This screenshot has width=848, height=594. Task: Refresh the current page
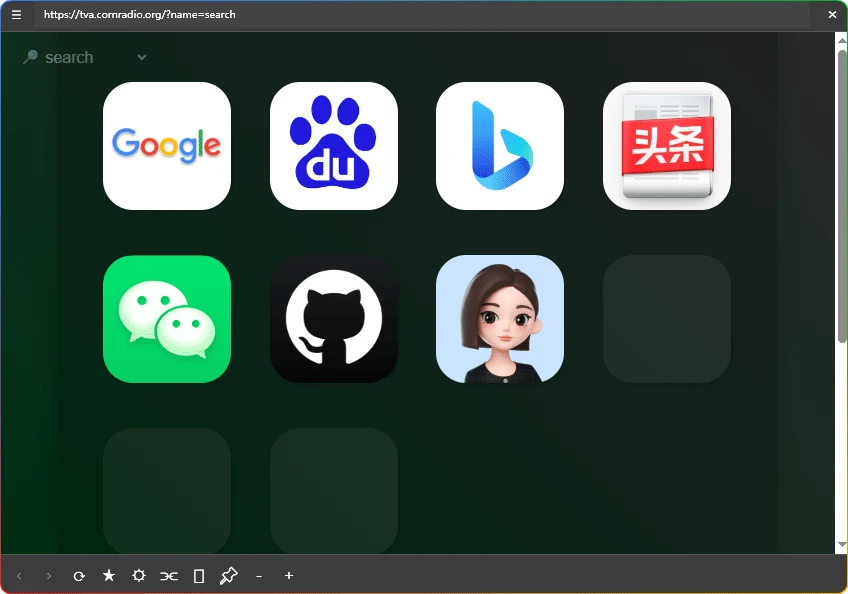click(79, 575)
